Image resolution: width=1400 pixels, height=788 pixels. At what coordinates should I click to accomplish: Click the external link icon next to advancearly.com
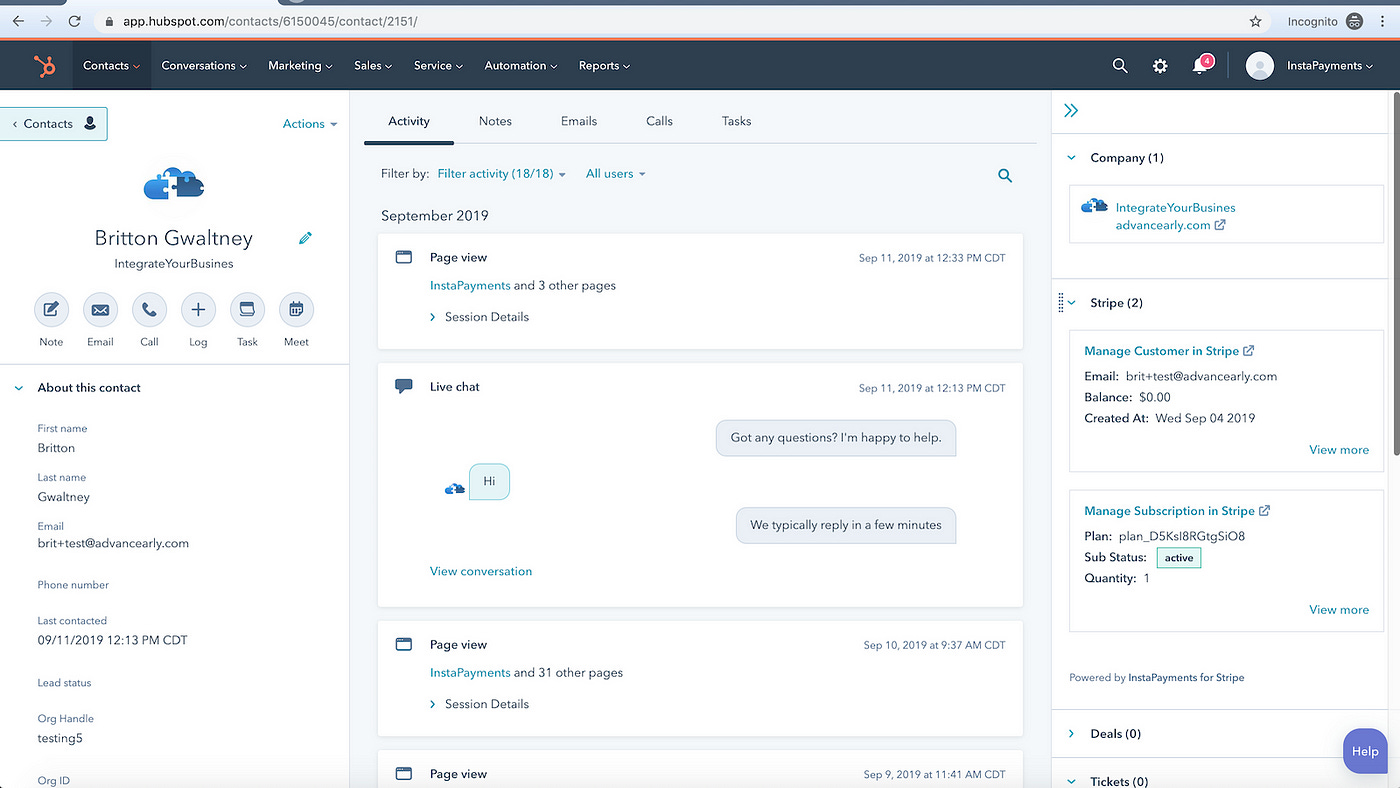tap(1220, 225)
